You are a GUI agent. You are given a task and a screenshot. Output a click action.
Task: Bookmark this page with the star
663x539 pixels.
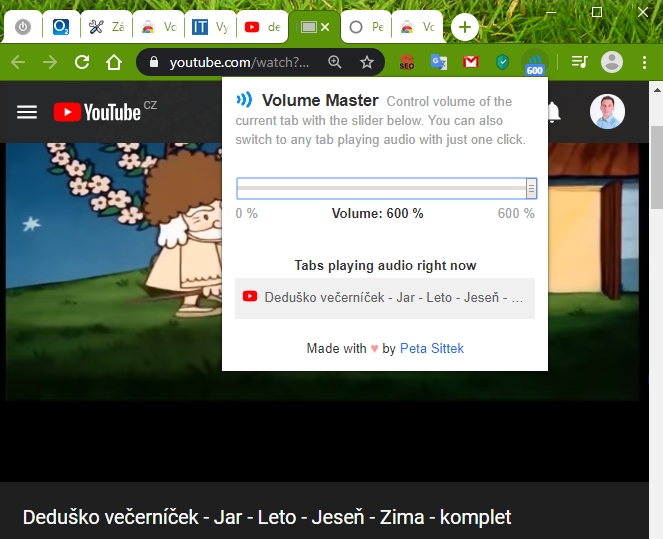(367, 62)
